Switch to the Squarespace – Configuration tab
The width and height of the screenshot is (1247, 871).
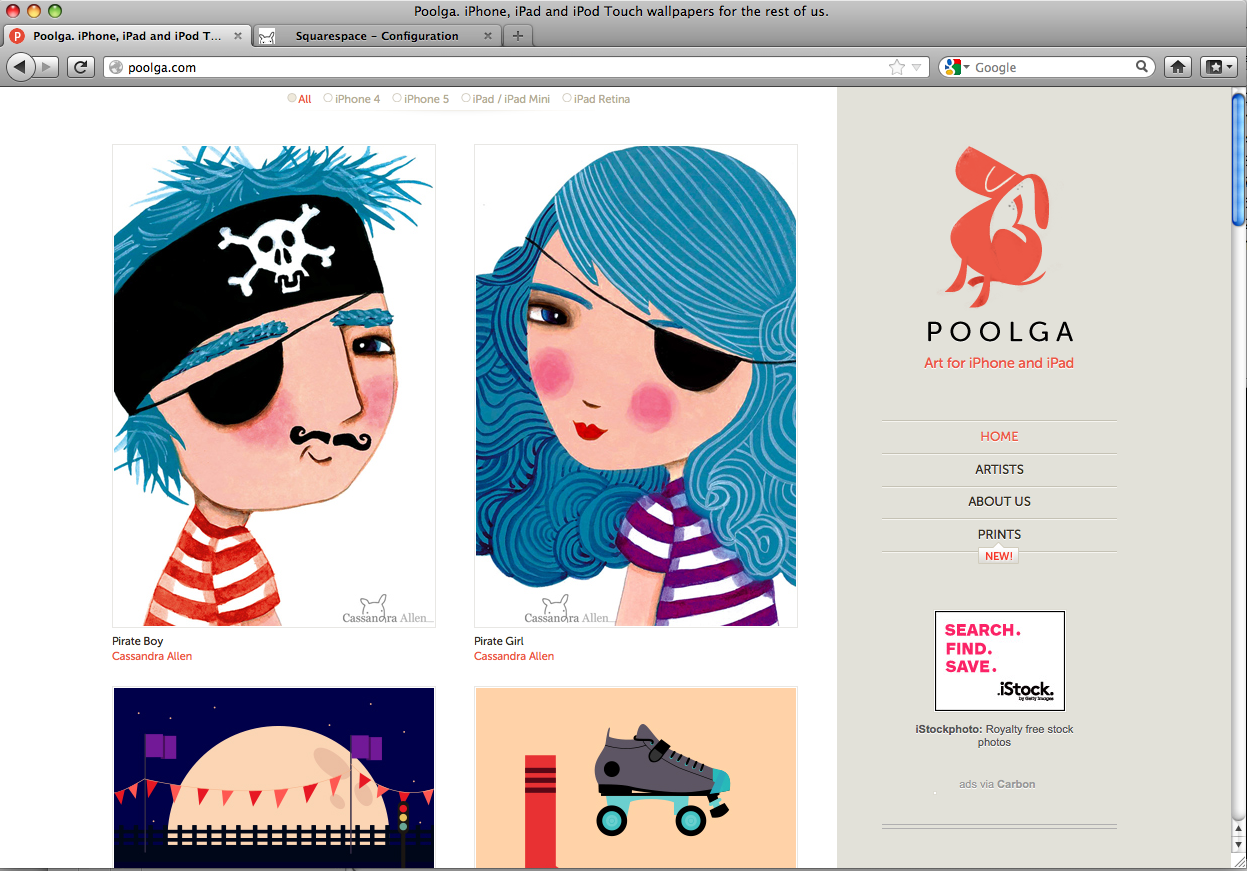(377, 36)
